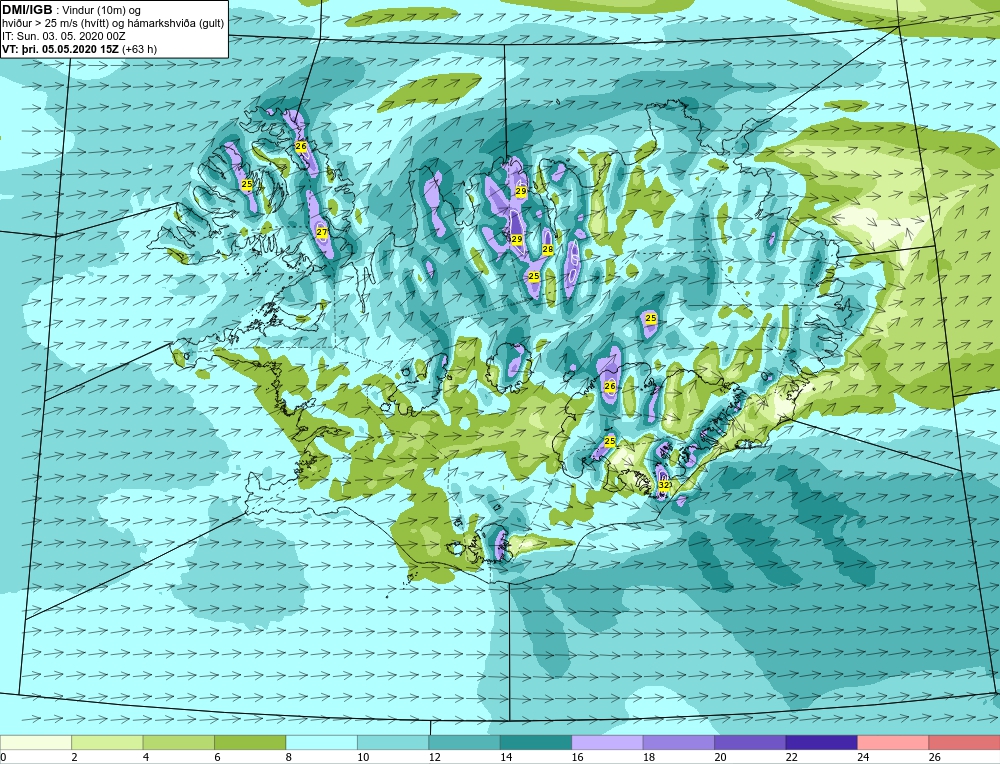Screen dimensions: 1000x764
Task: Click the pink 24–26 m/s legend swatch
Action: coord(893,742)
